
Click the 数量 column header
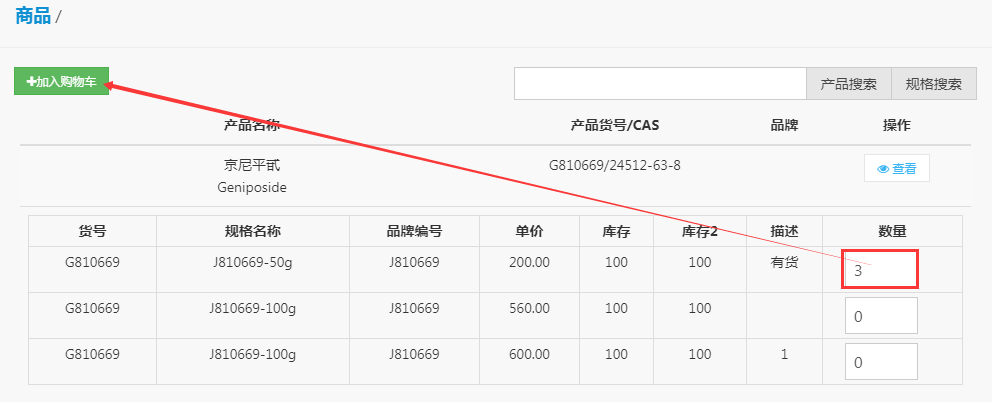pos(892,231)
